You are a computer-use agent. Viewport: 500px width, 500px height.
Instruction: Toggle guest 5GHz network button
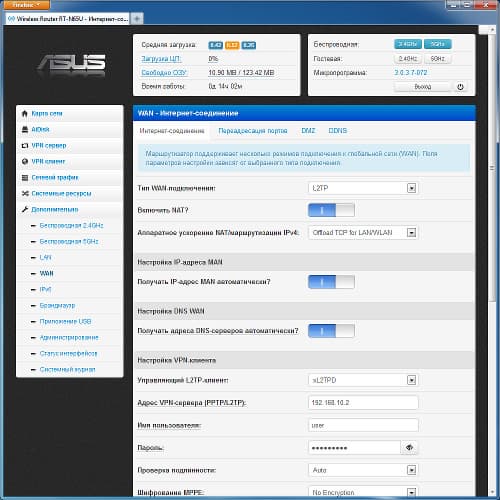click(437, 59)
